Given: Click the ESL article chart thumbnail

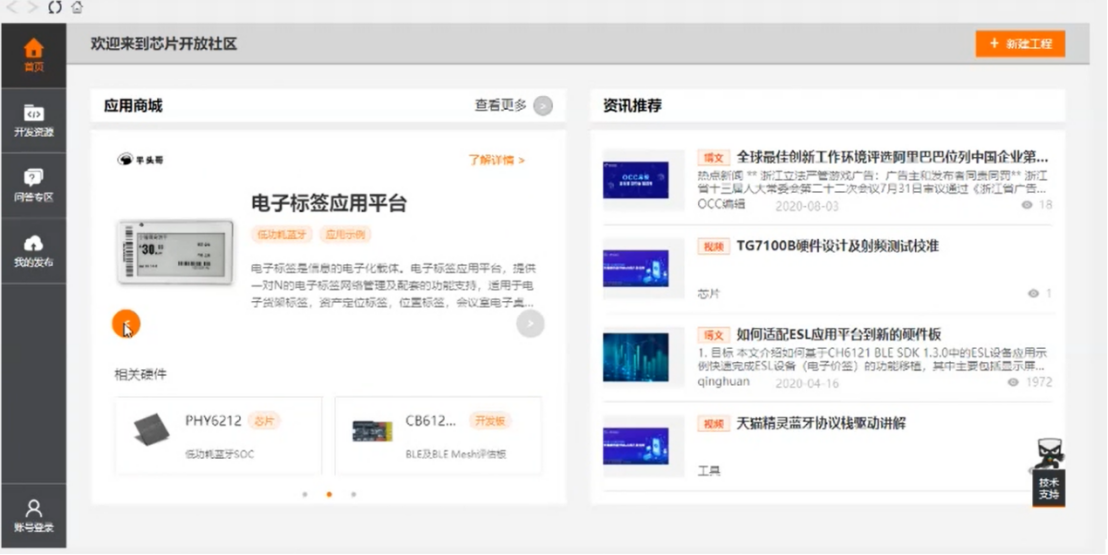Looking at the screenshot, I should click(635, 357).
